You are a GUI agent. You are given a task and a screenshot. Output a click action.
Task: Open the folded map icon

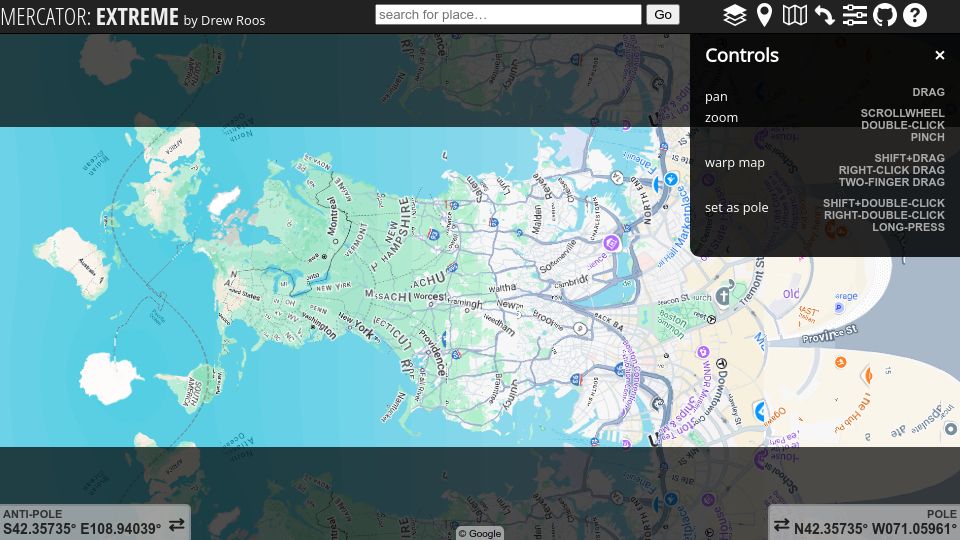pos(794,15)
